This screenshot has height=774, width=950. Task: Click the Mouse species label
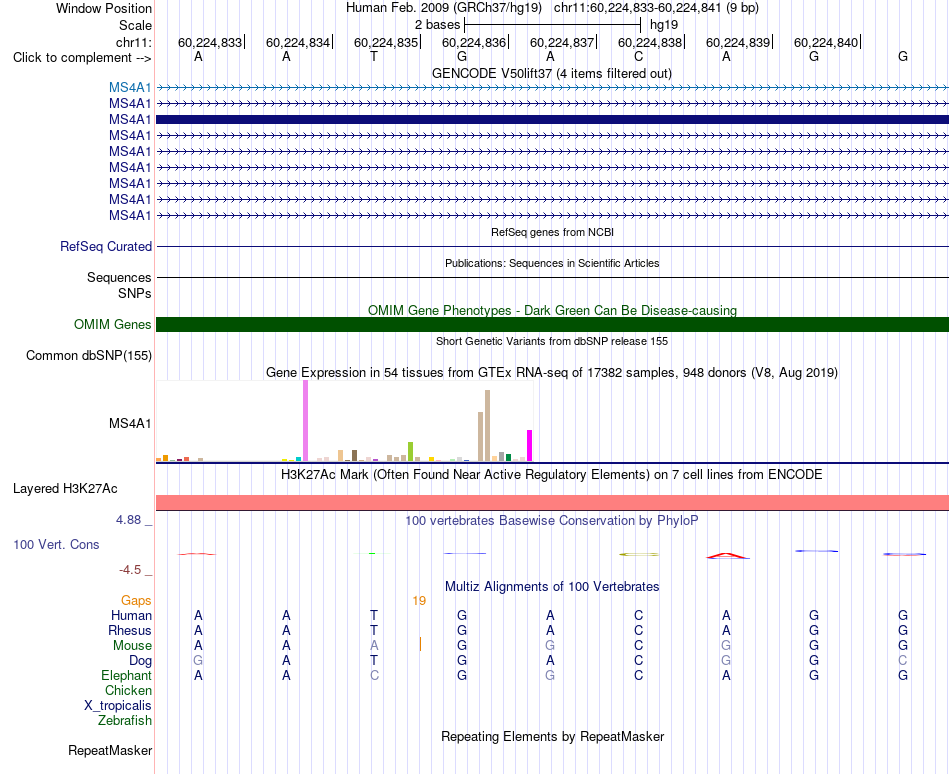[x=132, y=646]
